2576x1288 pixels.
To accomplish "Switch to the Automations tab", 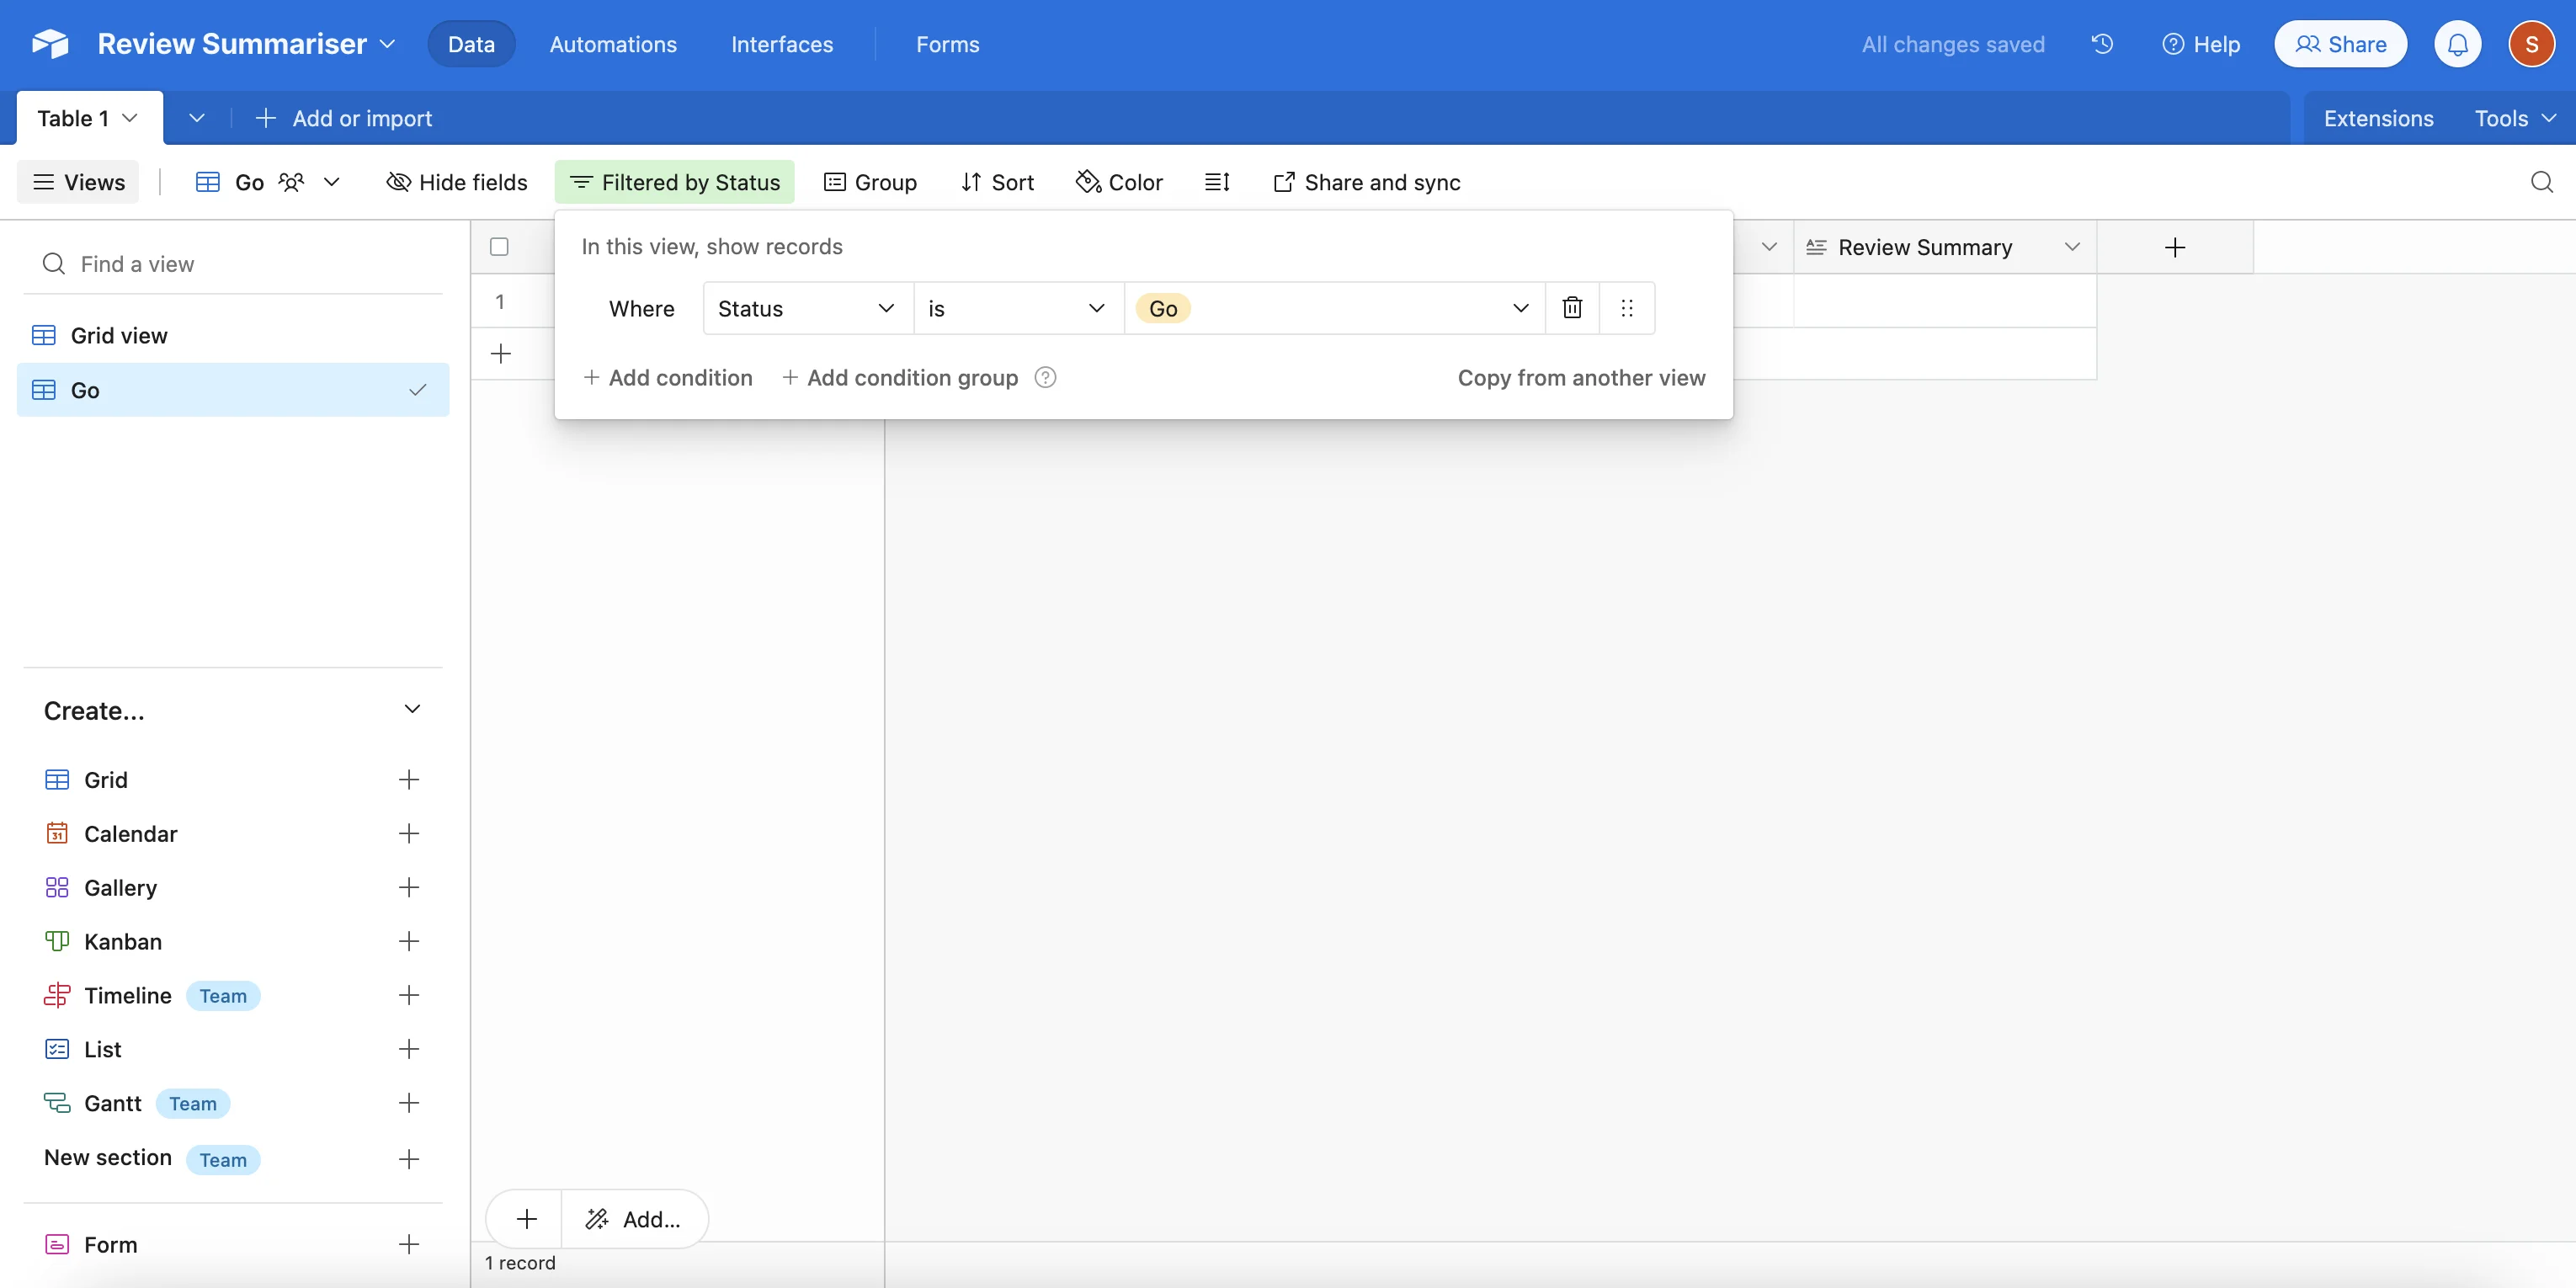I will (613, 44).
